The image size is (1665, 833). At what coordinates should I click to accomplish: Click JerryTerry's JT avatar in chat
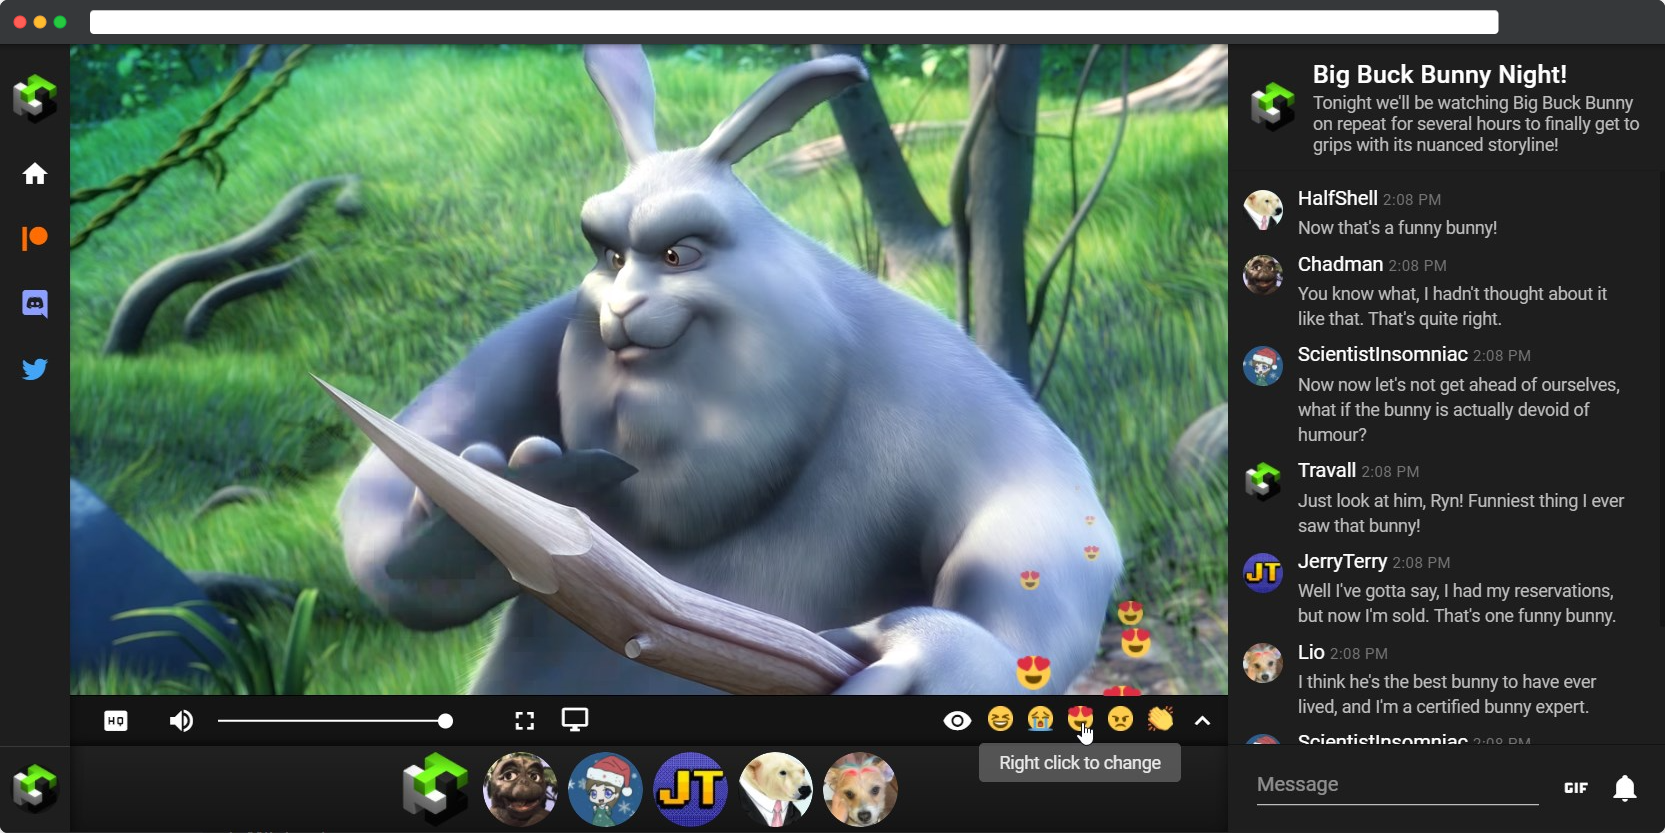pyautogui.click(x=1263, y=573)
